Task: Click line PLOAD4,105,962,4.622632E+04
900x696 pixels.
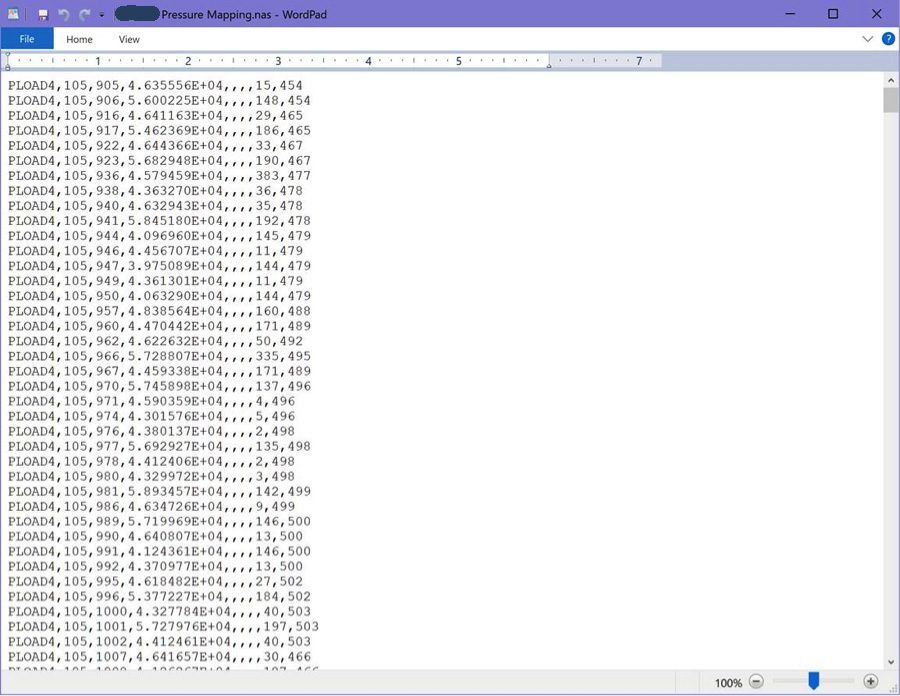Action: [x=155, y=341]
